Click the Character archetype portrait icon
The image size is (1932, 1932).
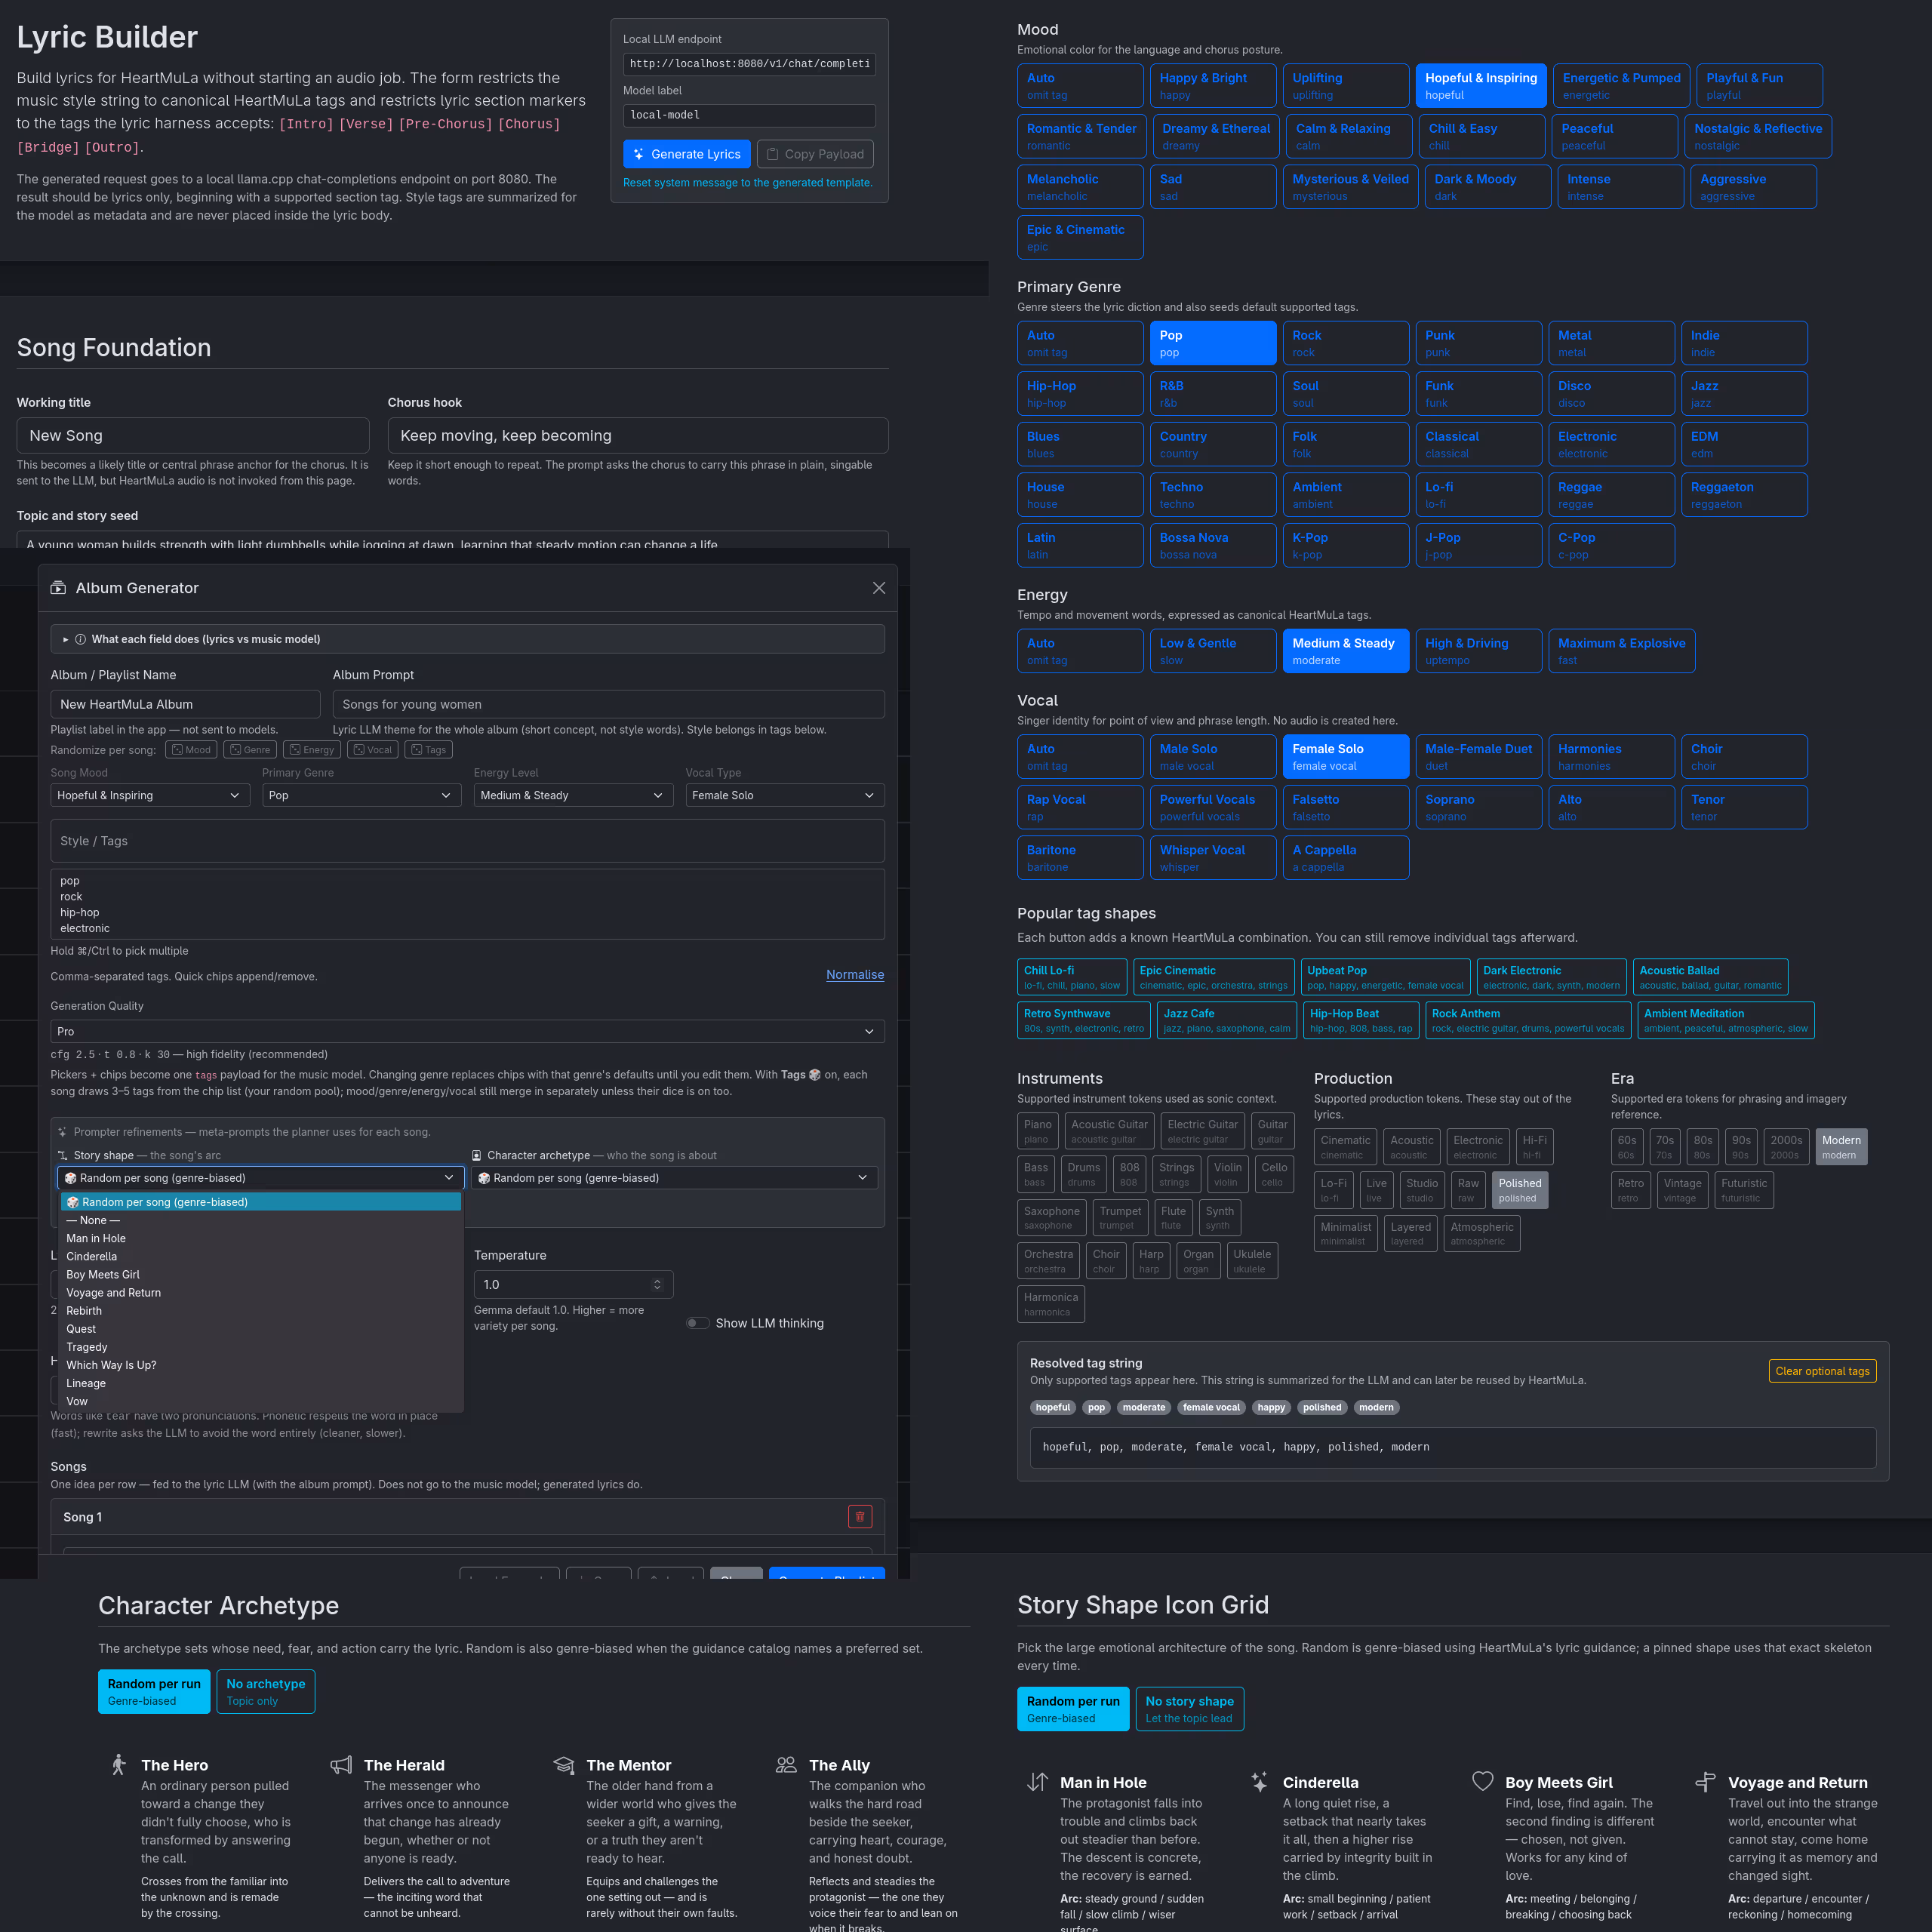(x=477, y=1155)
